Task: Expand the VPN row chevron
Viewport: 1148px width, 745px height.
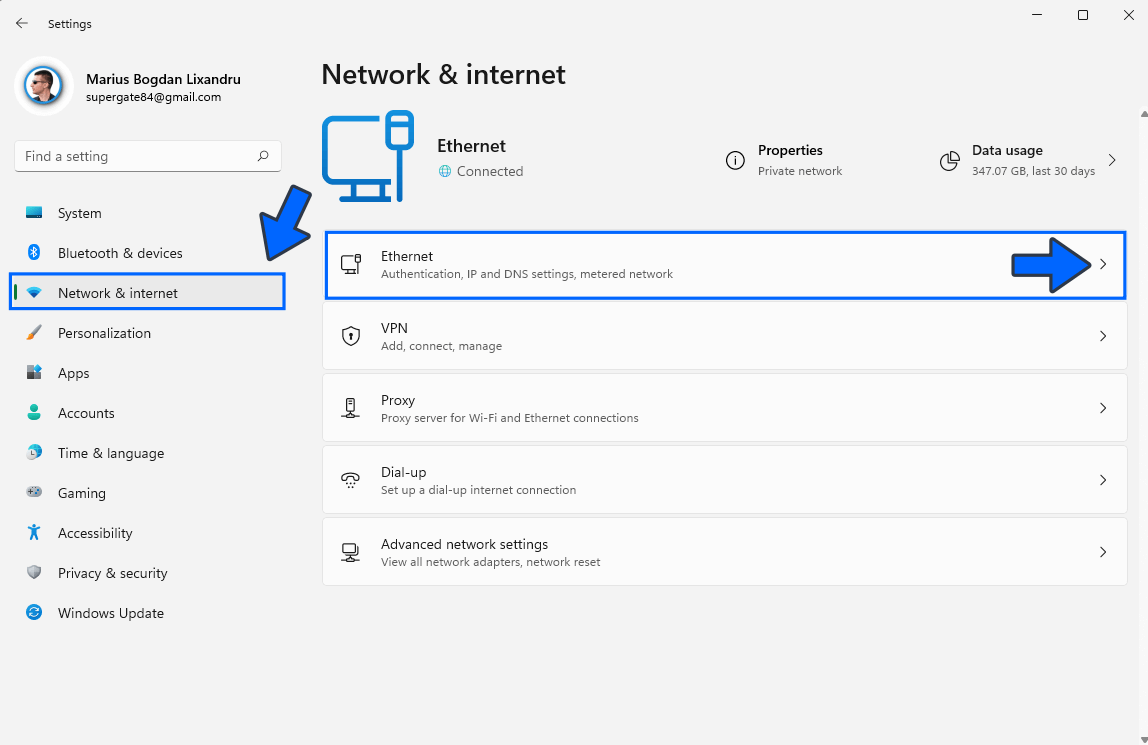Action: click(1103, 336)
